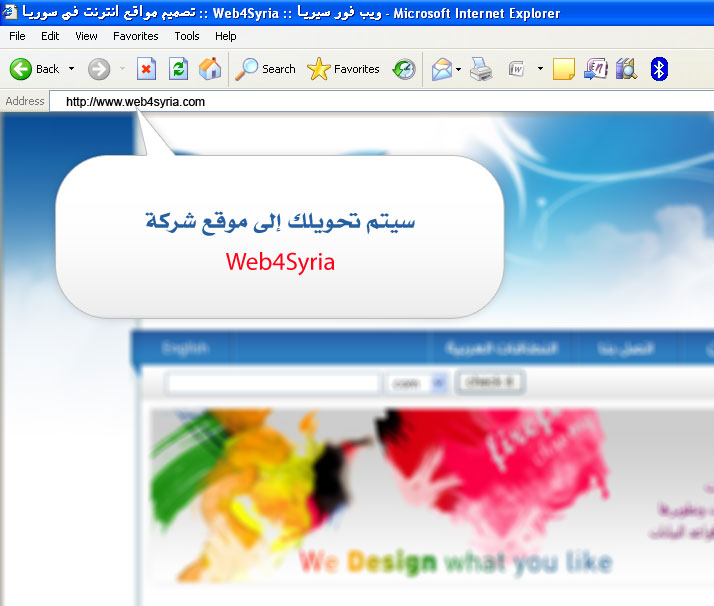This screenshot has width=714, height=606.
Task: Open the View menu
Action: pos(86,36)
